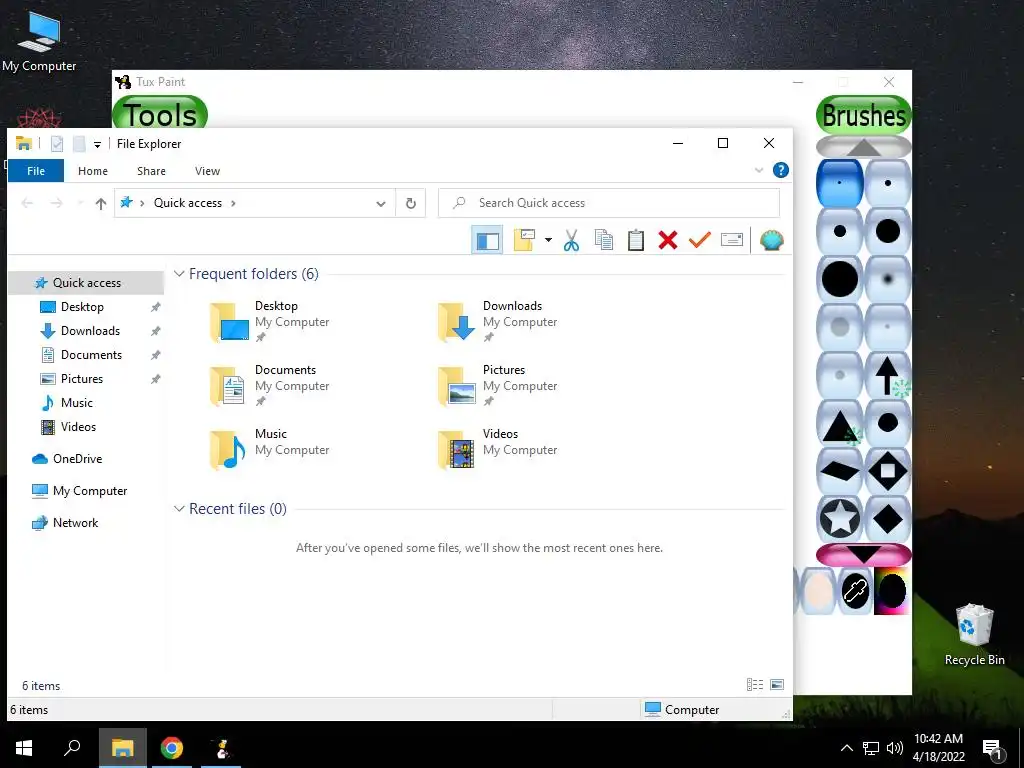The width and height of the screenshot is (1024, 768).
Task: Click the Tux Paint taskbar icon
Action: tap(222, 748)
